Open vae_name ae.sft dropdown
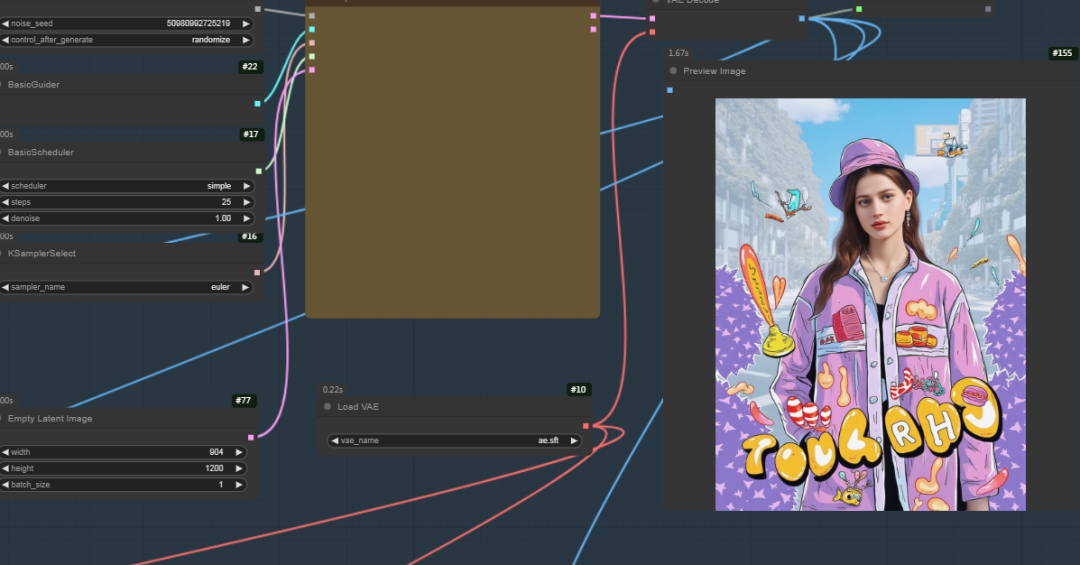 coord(455,440)
